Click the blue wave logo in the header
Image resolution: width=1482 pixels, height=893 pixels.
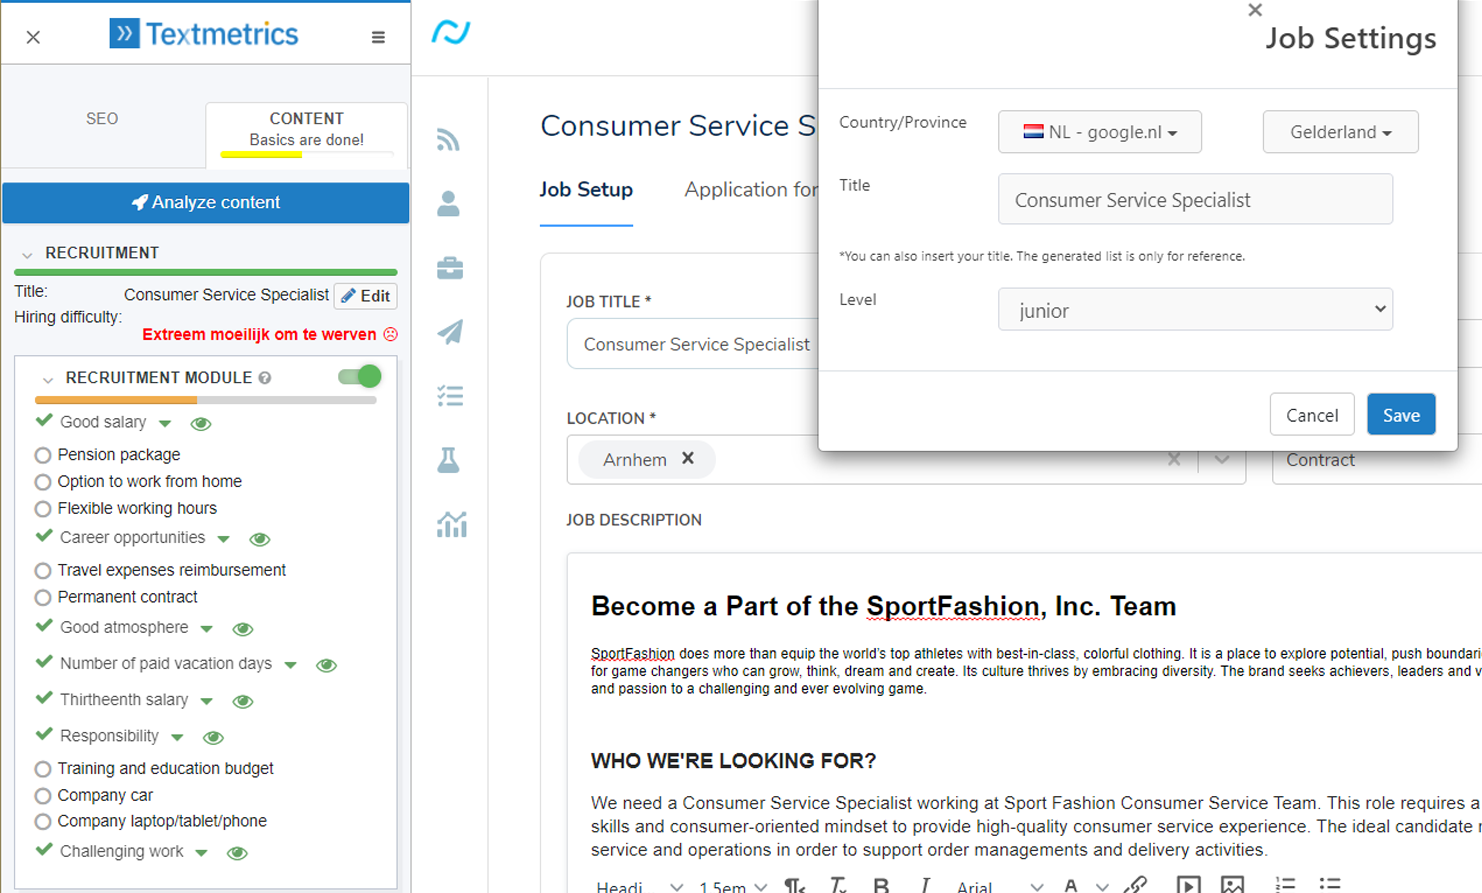(x=451, y=32)
